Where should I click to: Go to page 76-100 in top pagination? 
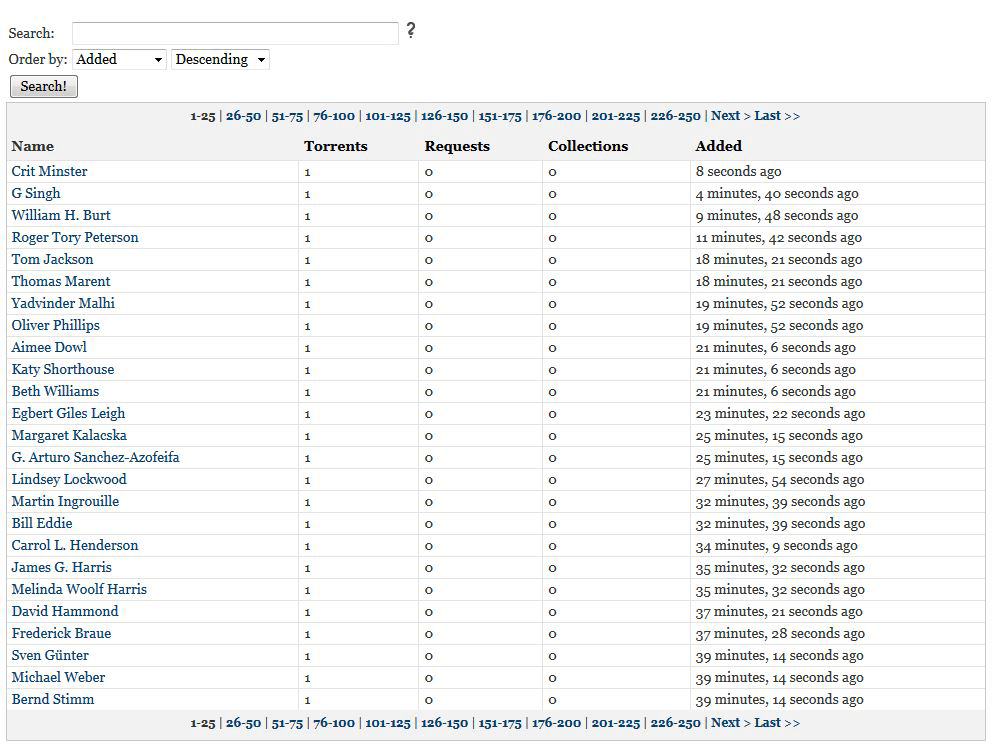(334, 116)
